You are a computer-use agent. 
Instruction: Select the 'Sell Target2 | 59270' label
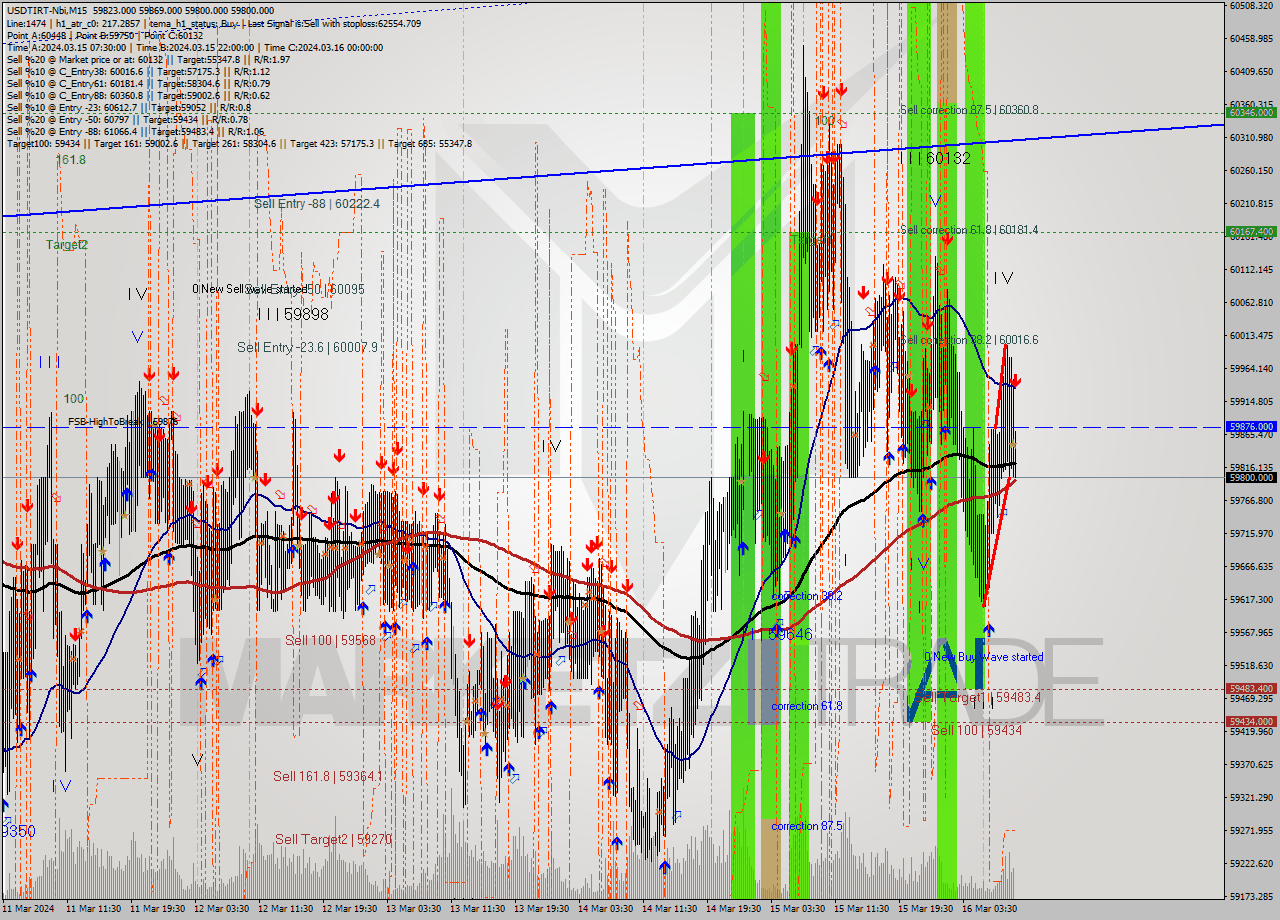[333, 840]
